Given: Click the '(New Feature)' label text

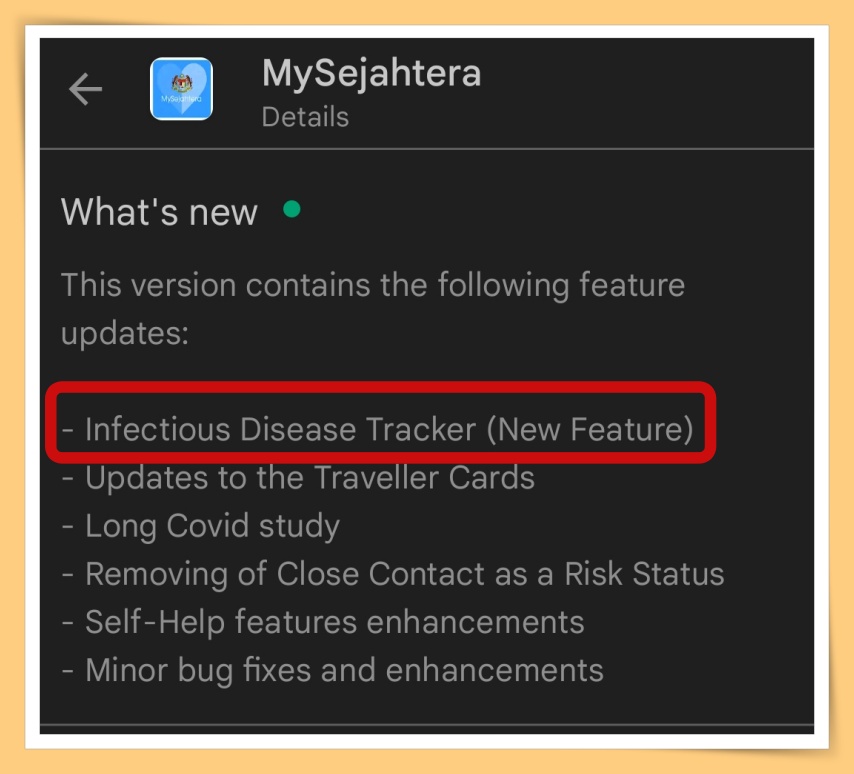Looking at the screenshot, I should 590,429.
